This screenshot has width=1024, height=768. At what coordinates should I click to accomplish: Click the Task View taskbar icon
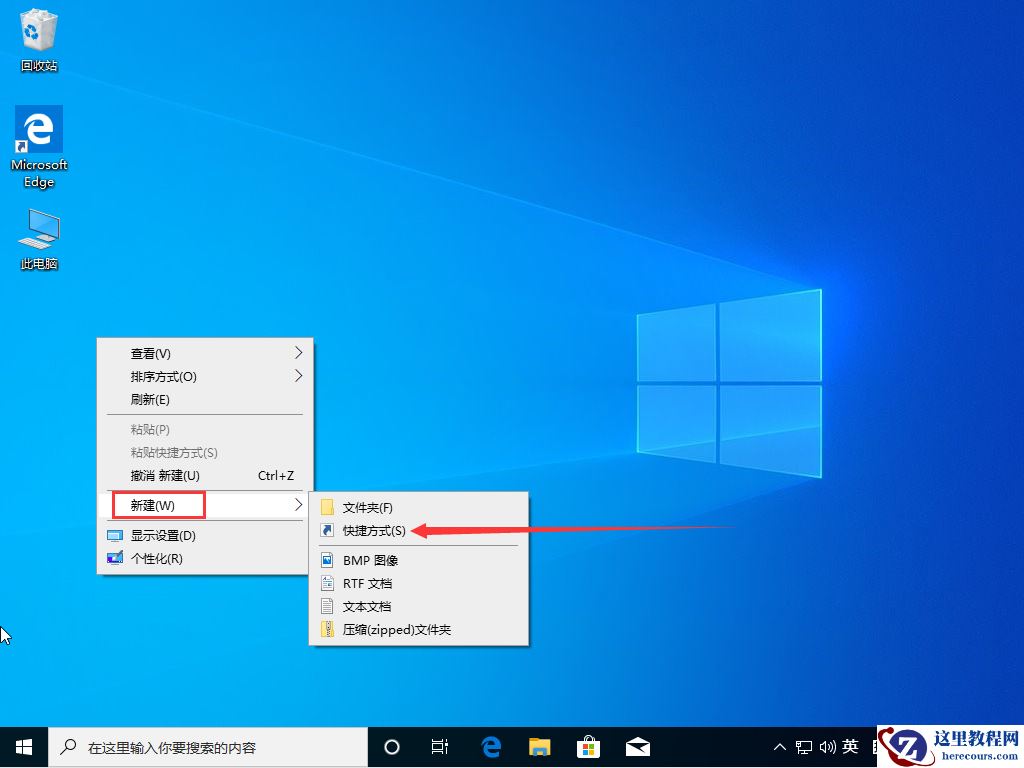[440, 746]
